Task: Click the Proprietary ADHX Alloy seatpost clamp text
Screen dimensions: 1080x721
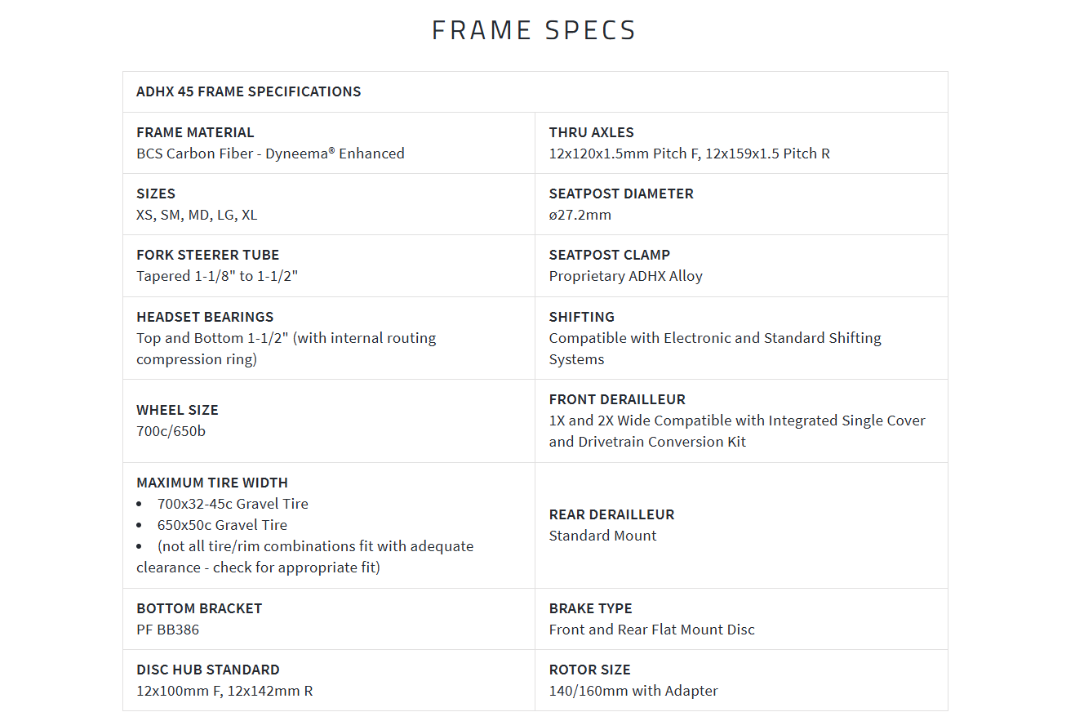Action: point(625,276)
